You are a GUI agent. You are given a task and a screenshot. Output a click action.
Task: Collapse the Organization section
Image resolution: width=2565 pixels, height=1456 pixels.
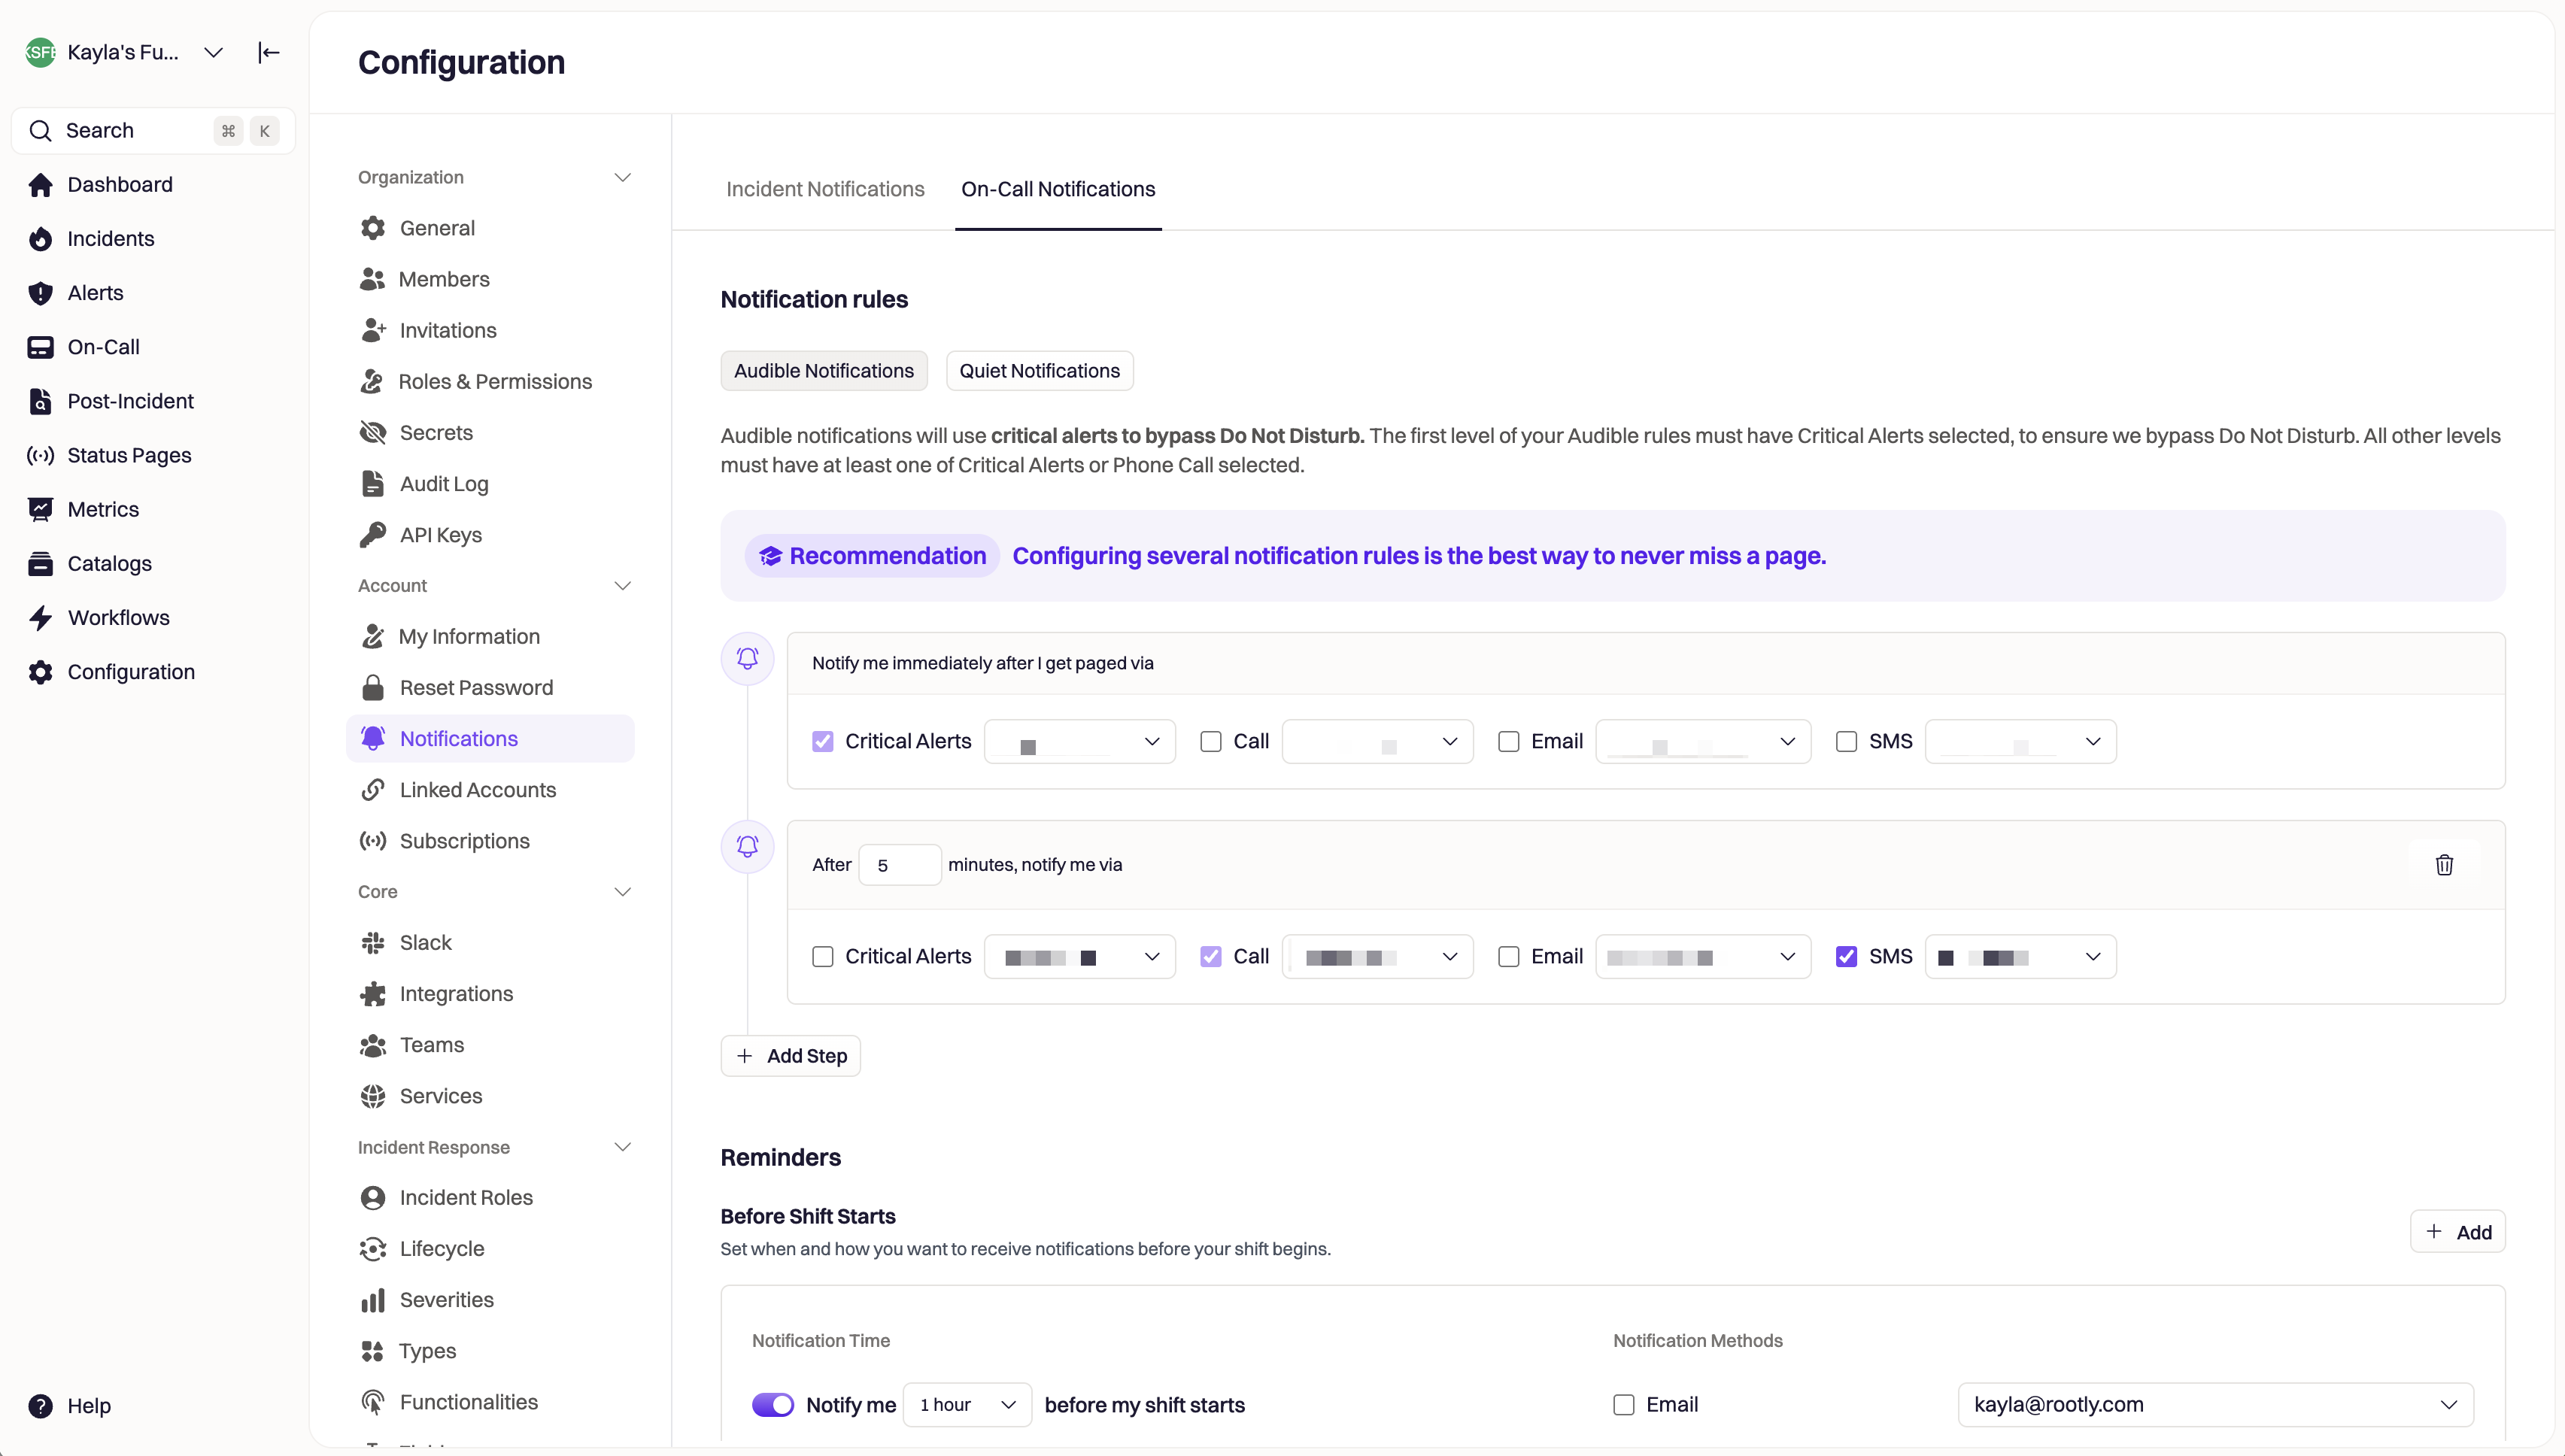(622, 178)
